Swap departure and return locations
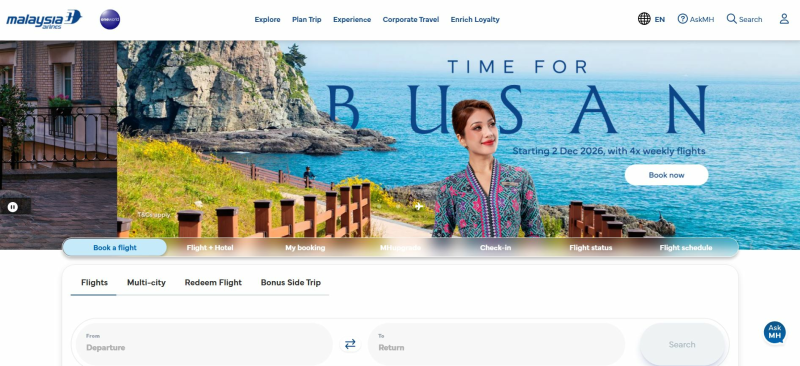Viewport: 800px width, 366px height. click(x=350, y=344)
